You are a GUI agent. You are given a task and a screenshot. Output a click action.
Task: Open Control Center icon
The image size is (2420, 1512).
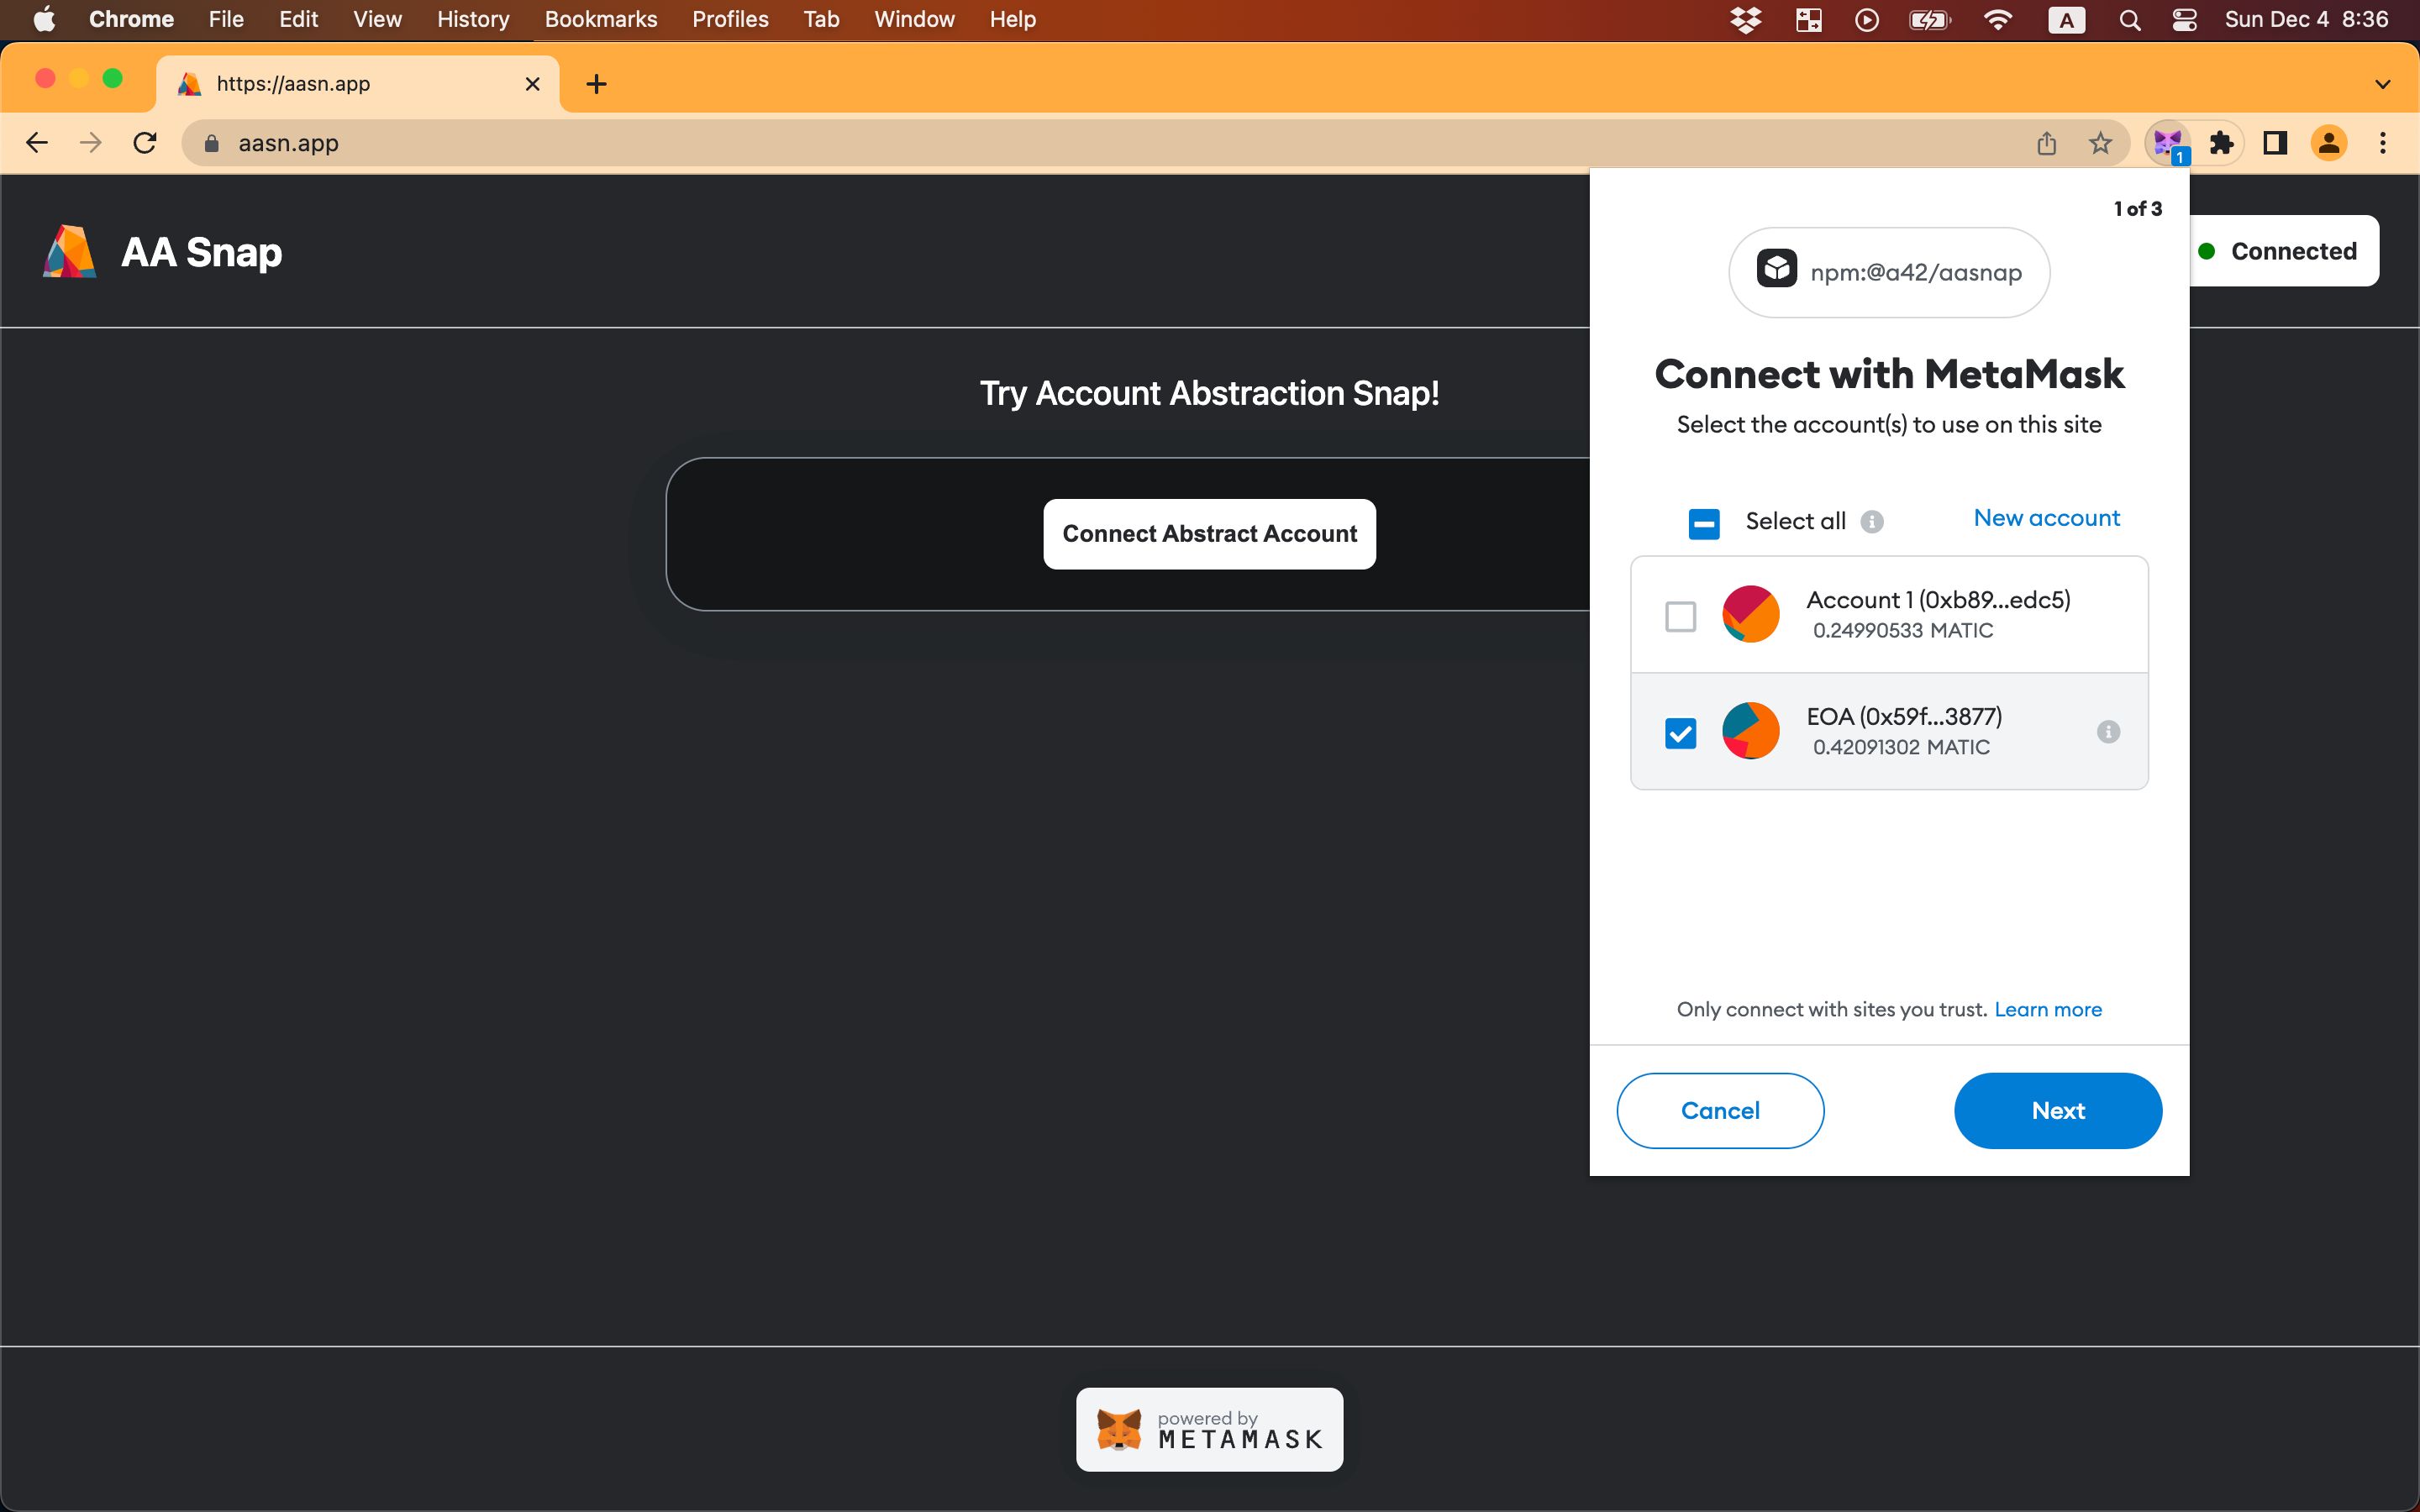[2184, 19]
